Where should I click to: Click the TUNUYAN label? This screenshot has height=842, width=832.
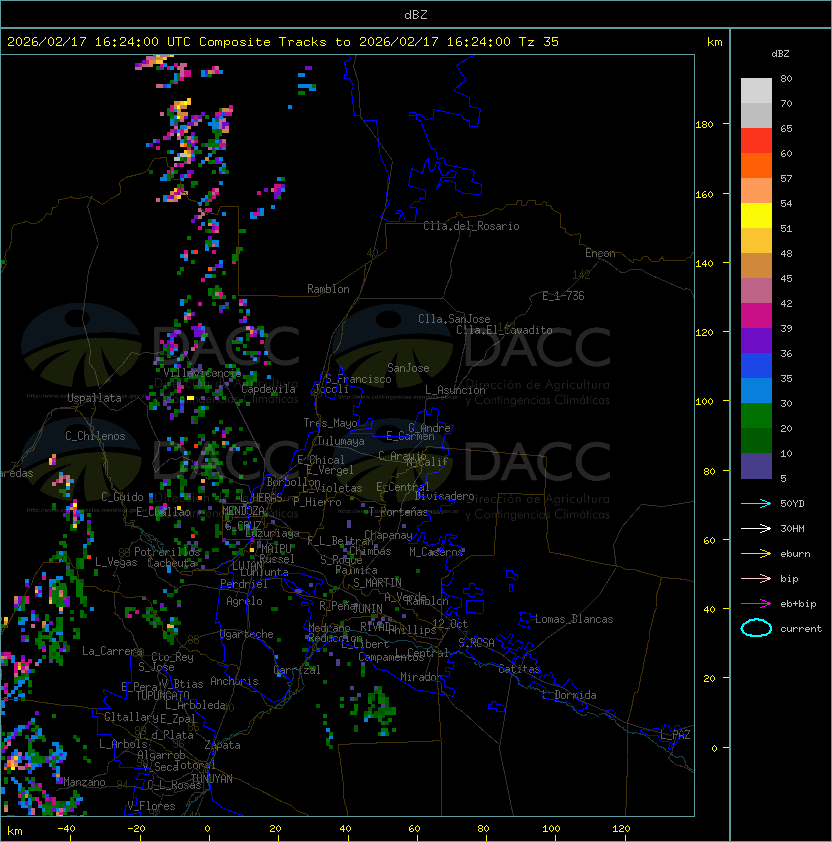(212, 779)
